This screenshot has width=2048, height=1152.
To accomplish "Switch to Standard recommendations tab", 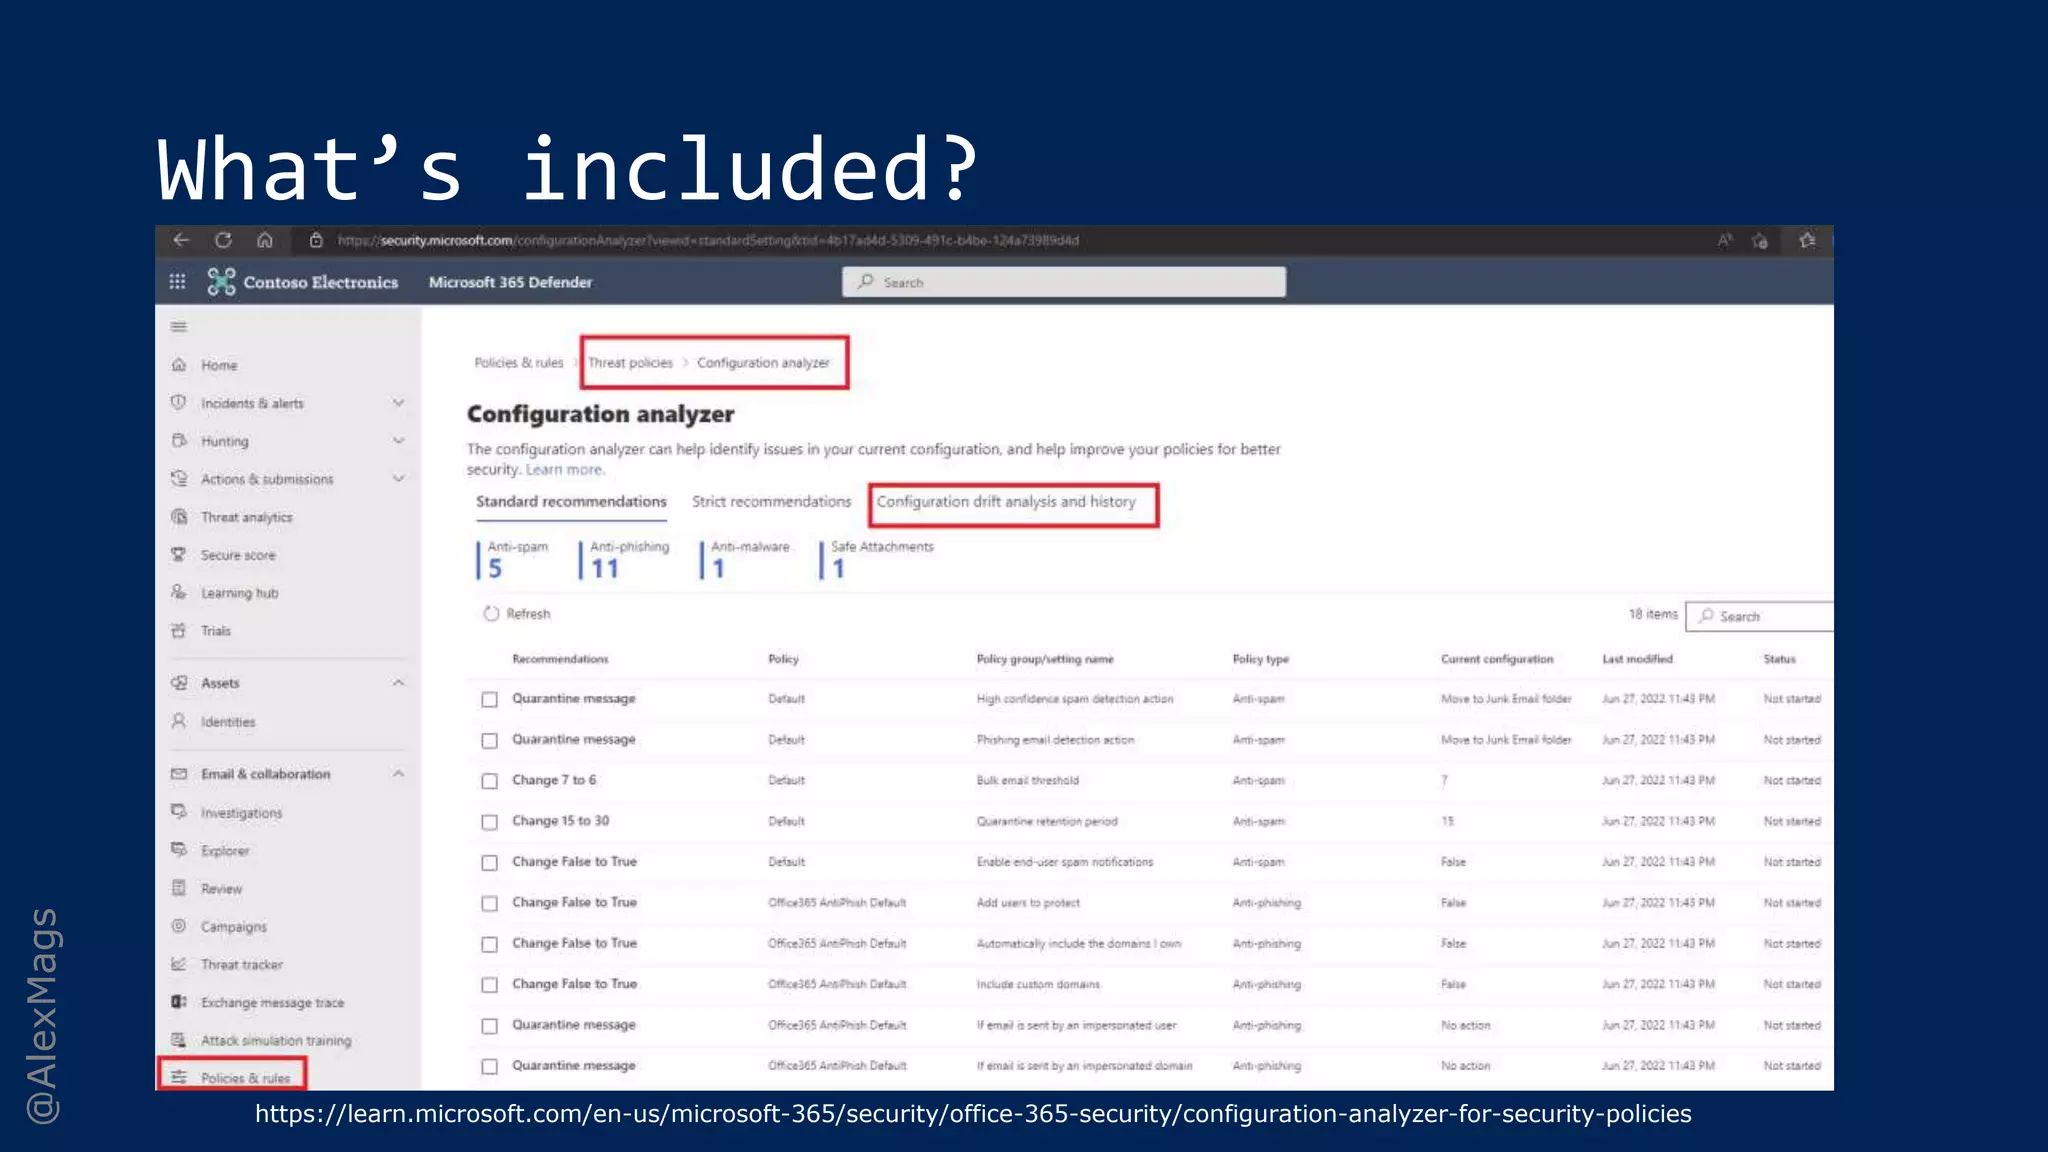I will coord(571,502).
